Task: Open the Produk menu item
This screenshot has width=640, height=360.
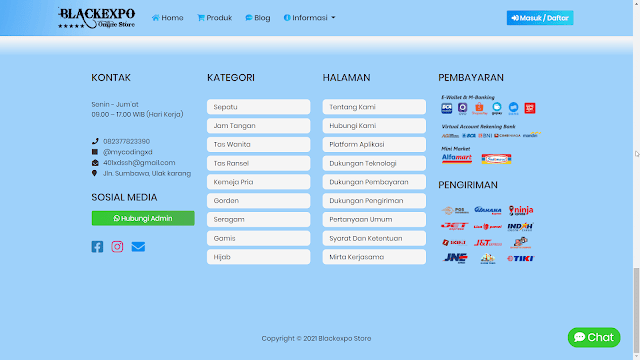Action: click(214, 18)
